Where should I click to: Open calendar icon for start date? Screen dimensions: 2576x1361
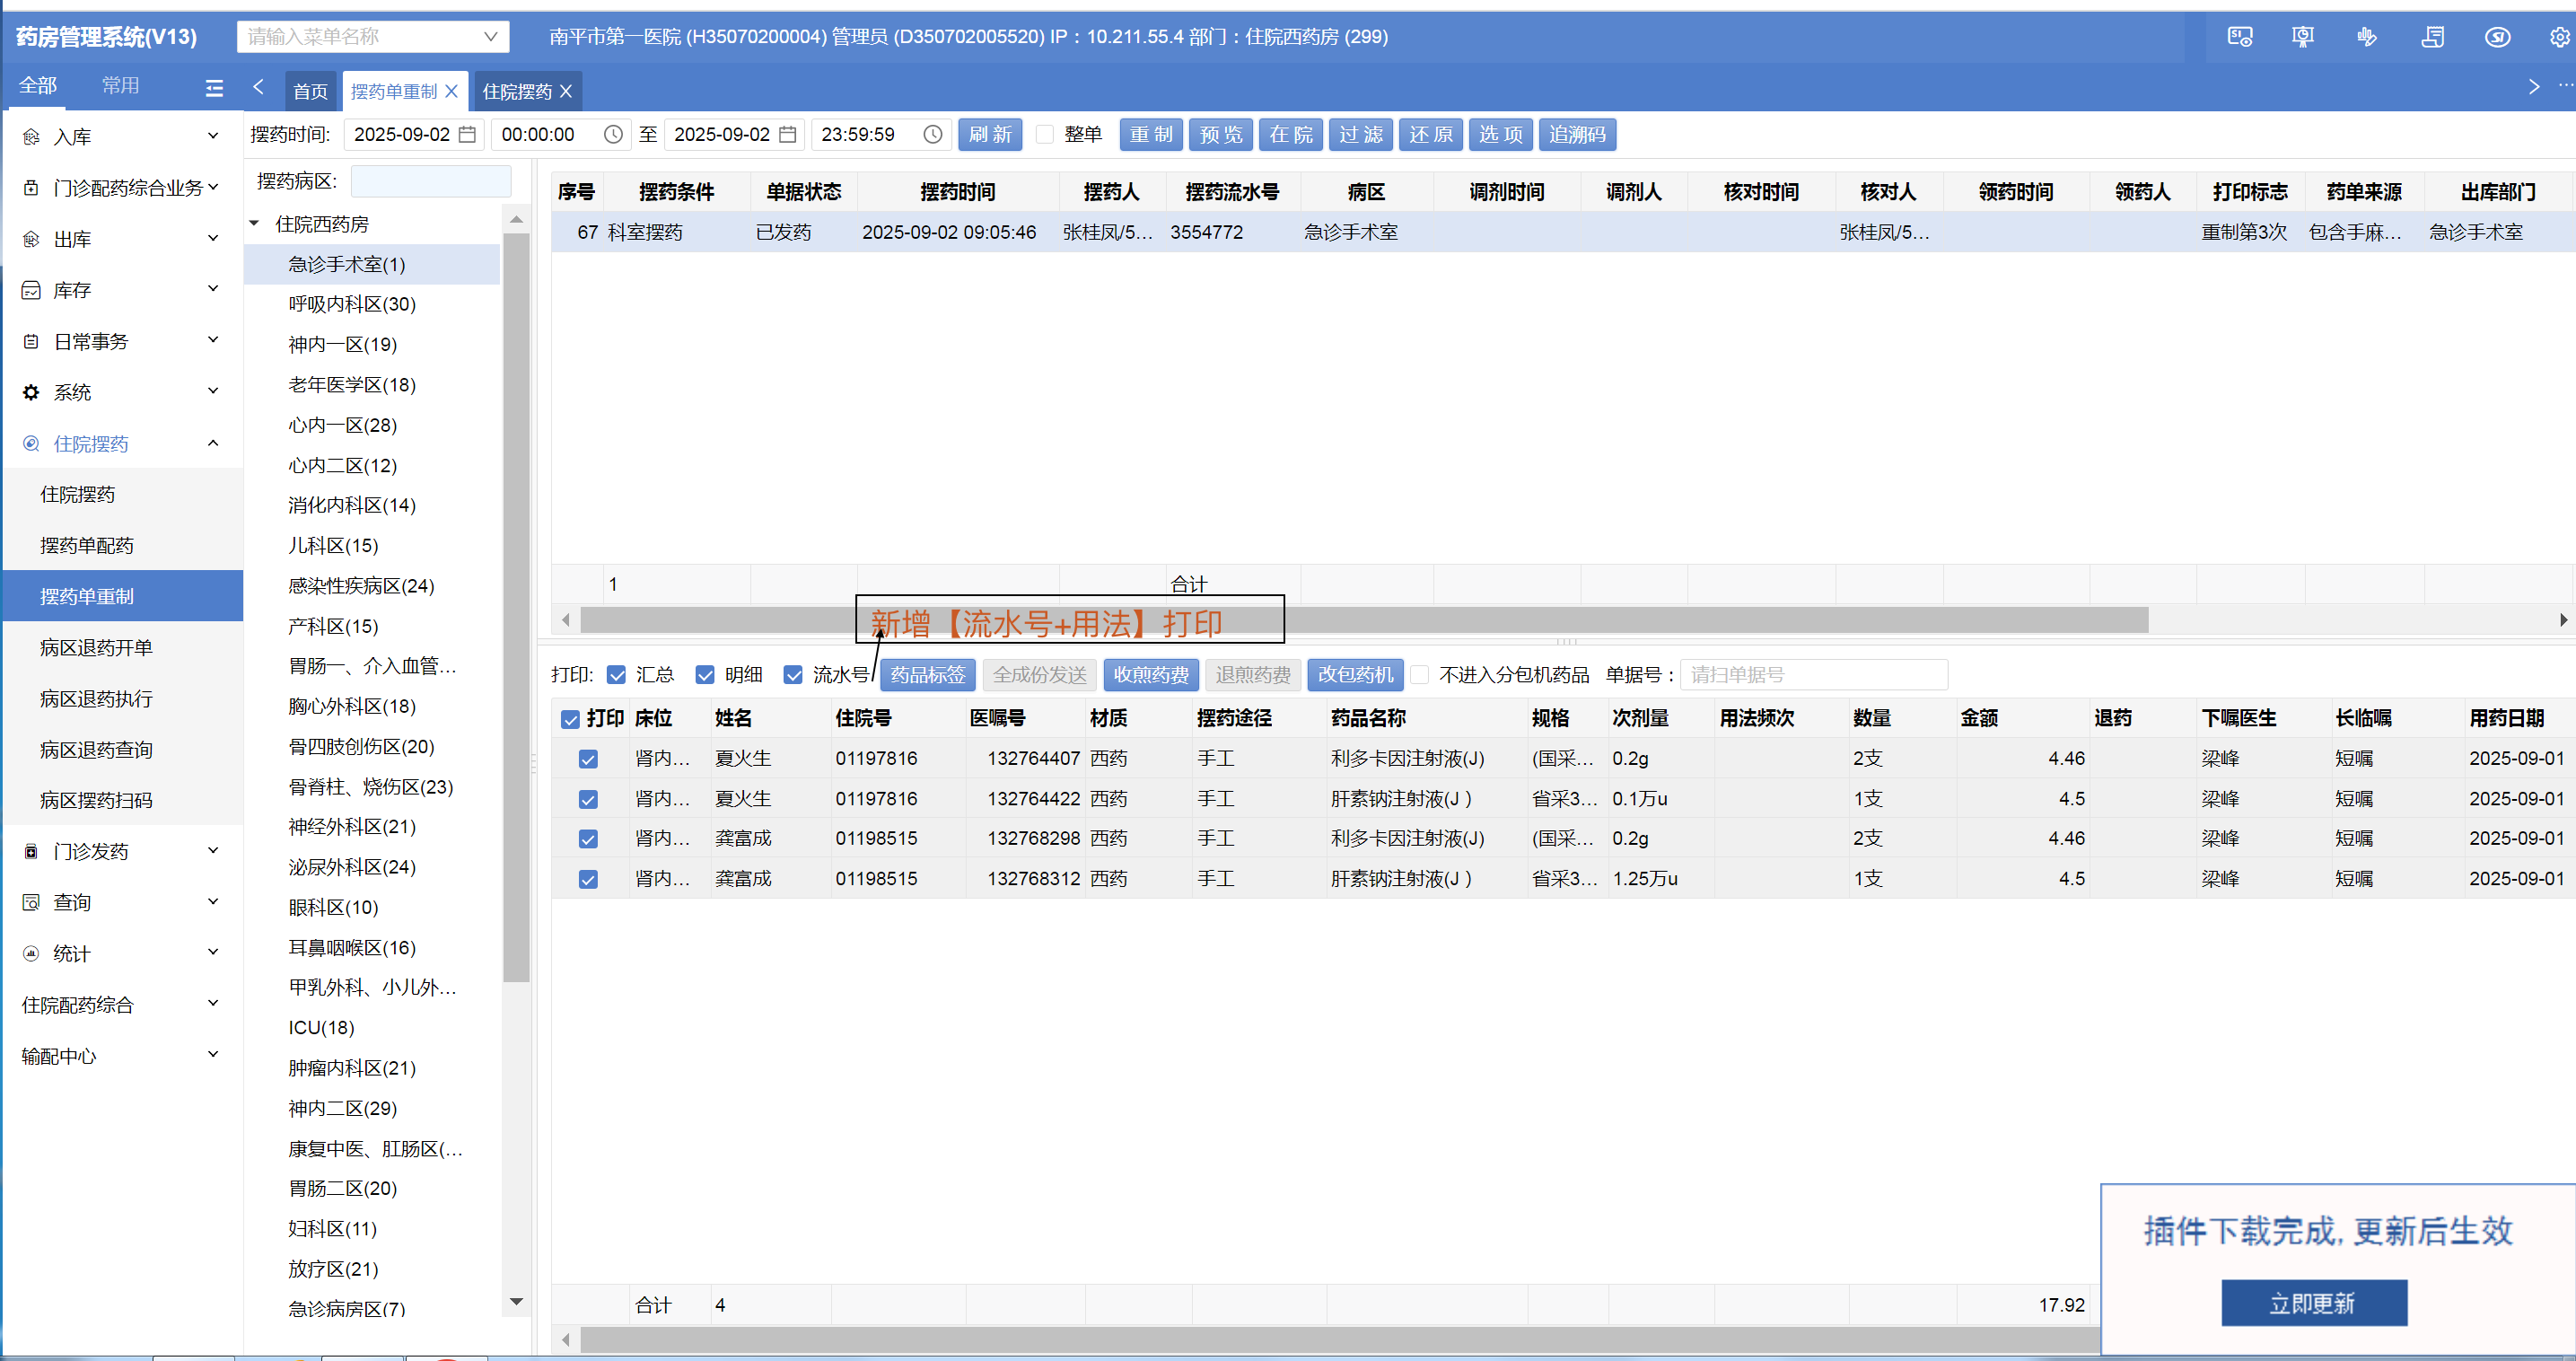(x=467, y=134)
